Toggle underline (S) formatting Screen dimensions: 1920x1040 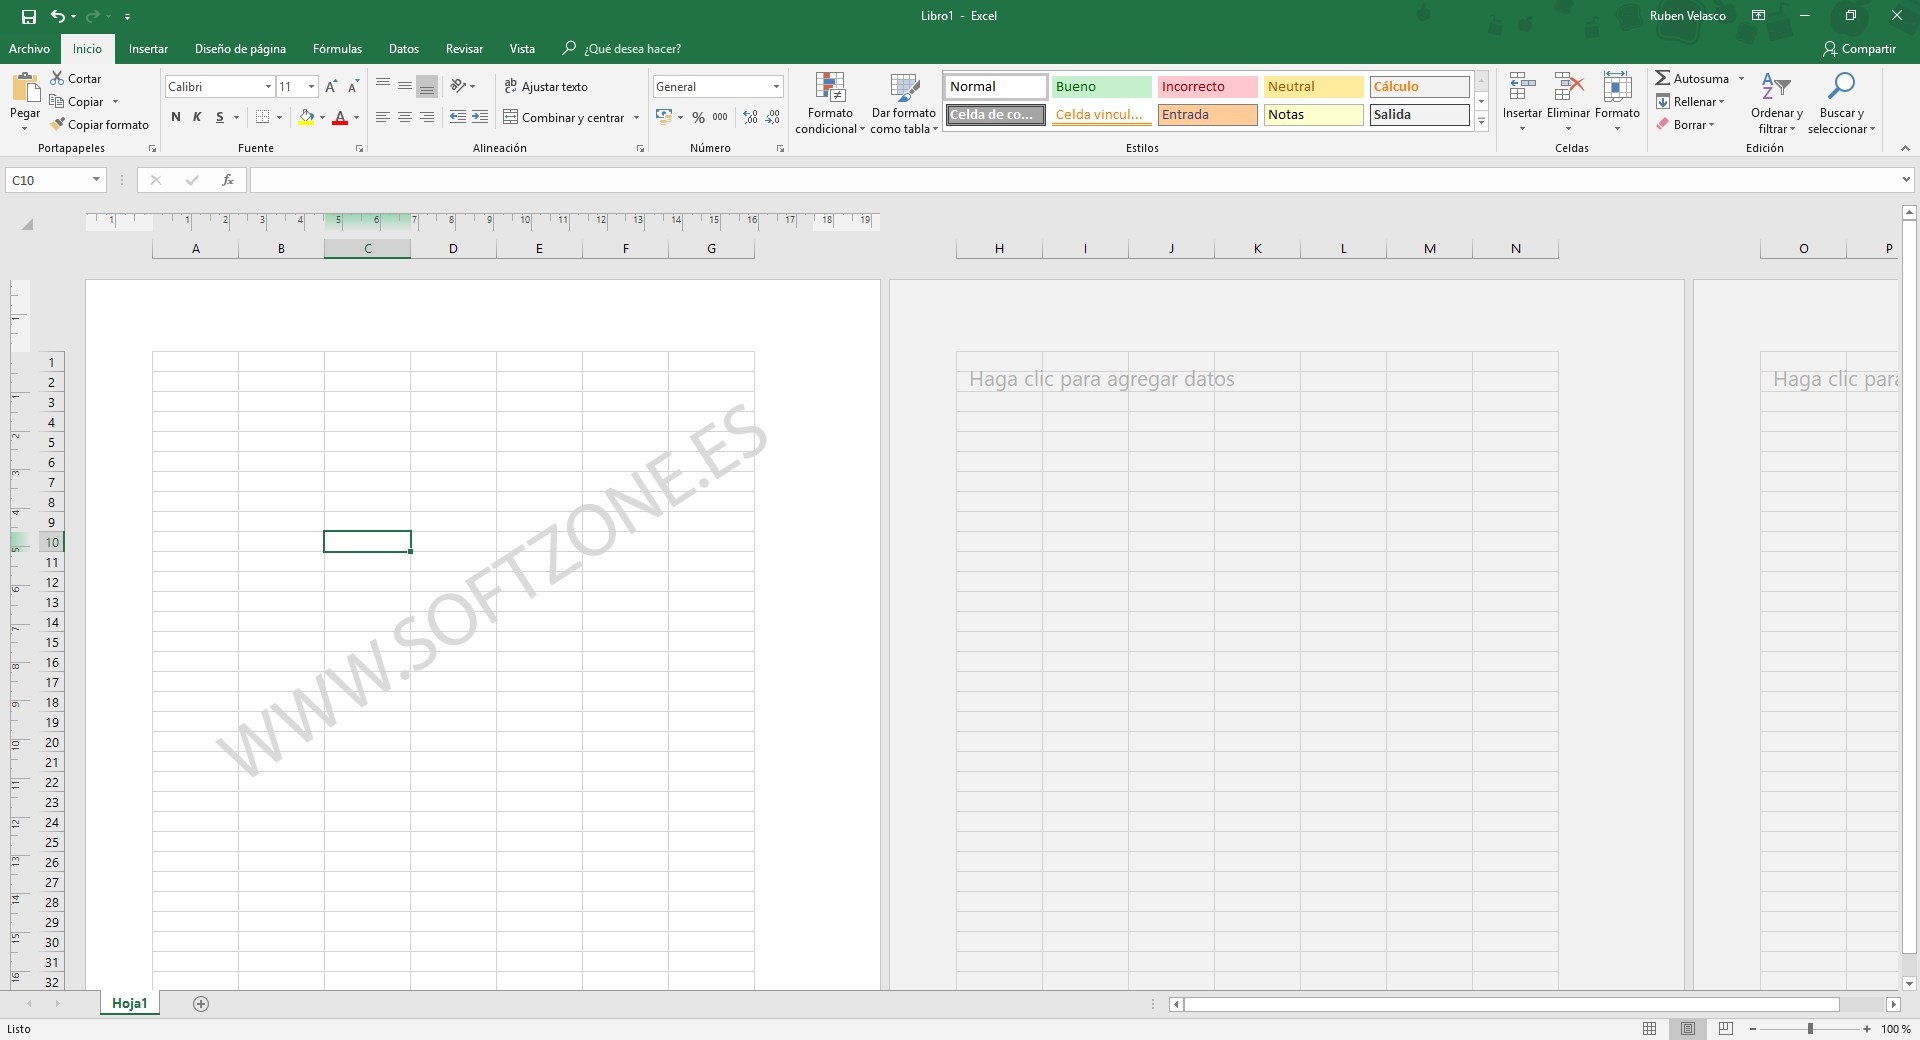tap(220, 118)
